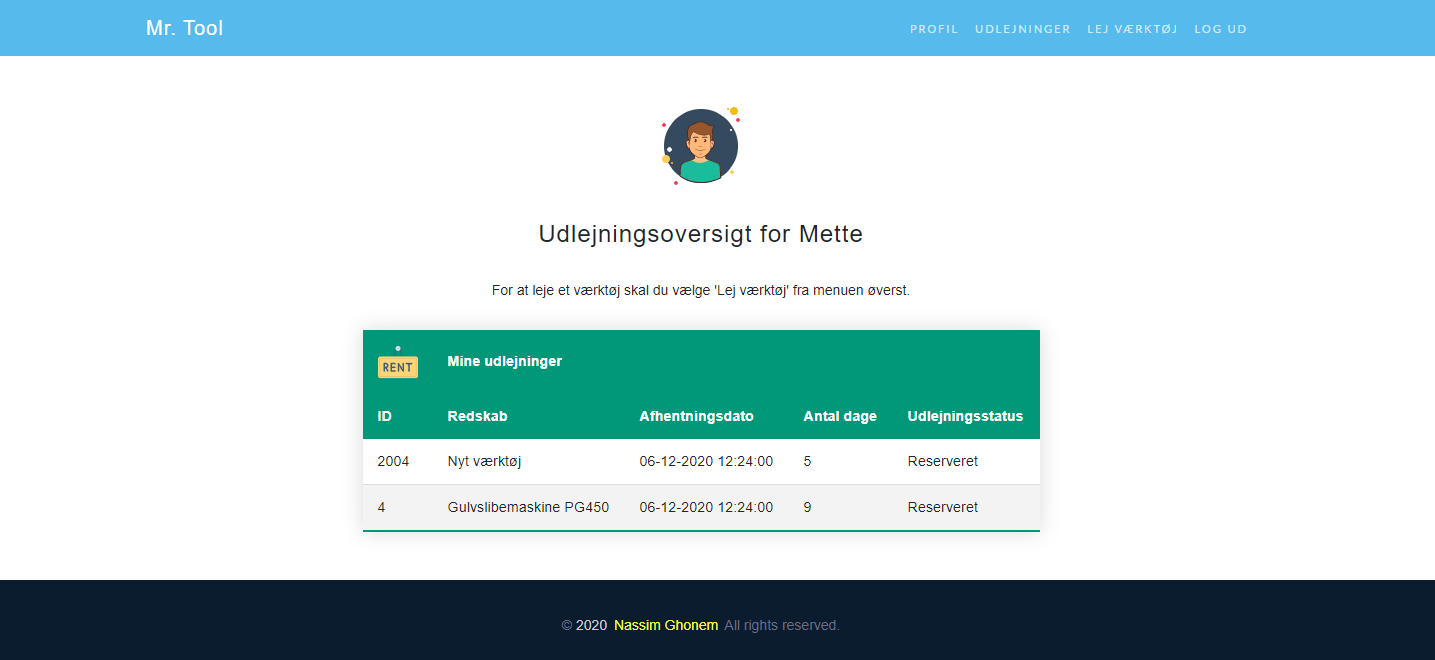Click the ID column header
Screen dimensions: 1435x660
385,416
